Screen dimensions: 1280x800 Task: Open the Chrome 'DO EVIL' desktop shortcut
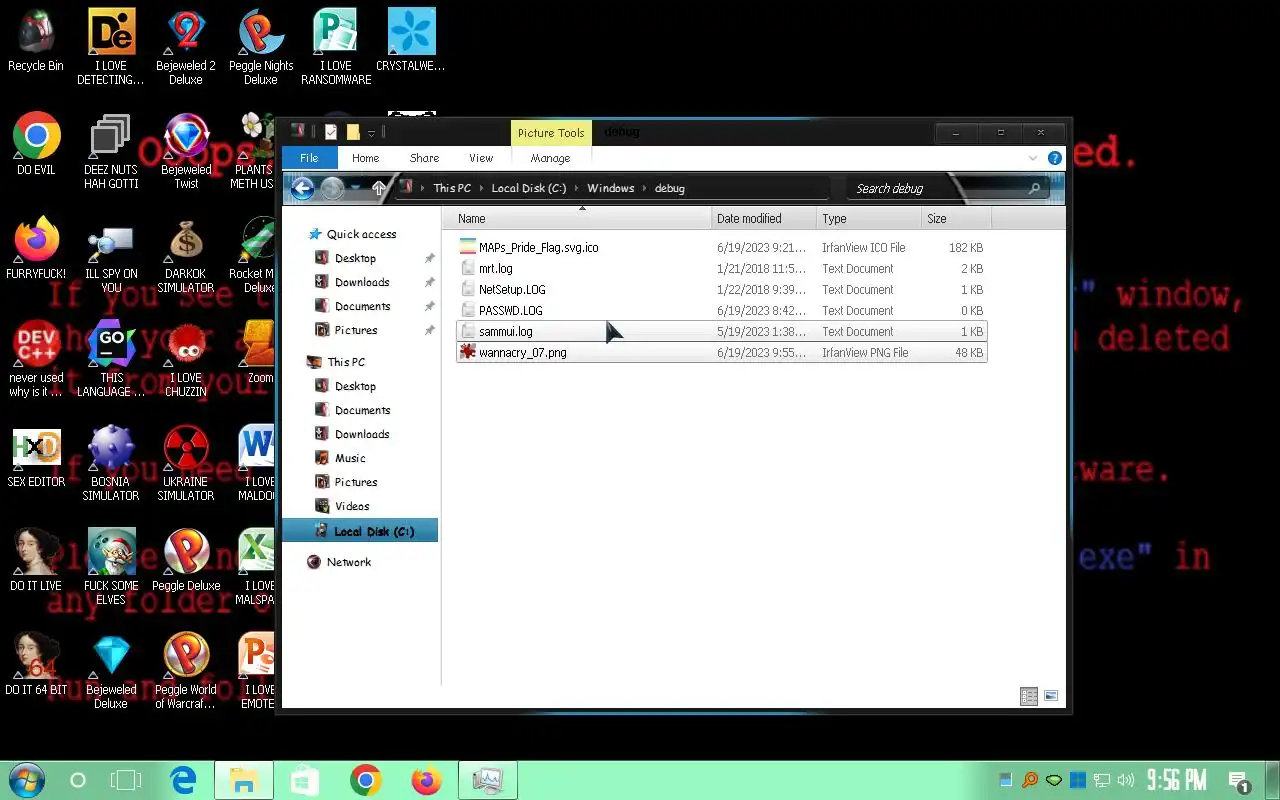pyautogui.click(x=36, y=144)
